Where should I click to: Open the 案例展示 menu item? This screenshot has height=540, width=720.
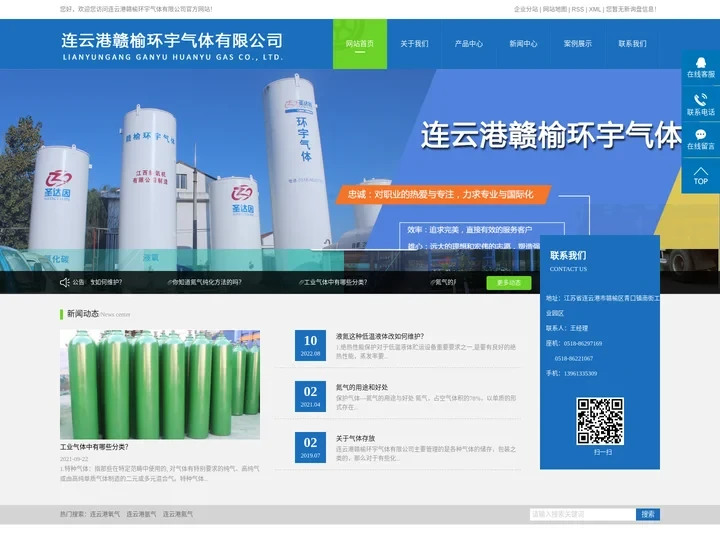pyautogui.click(x=578, y=44)
